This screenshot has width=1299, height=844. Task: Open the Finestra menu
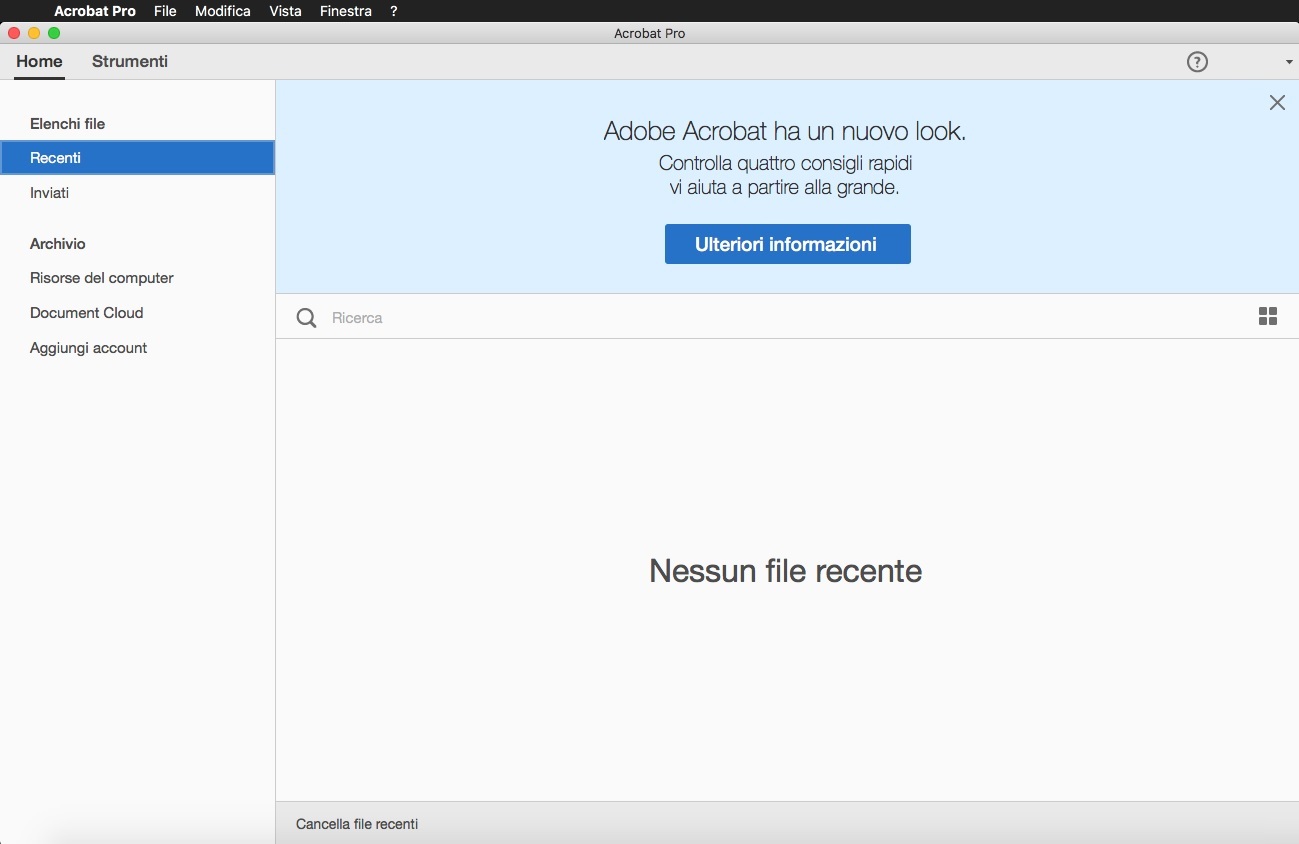click(346, 11)
